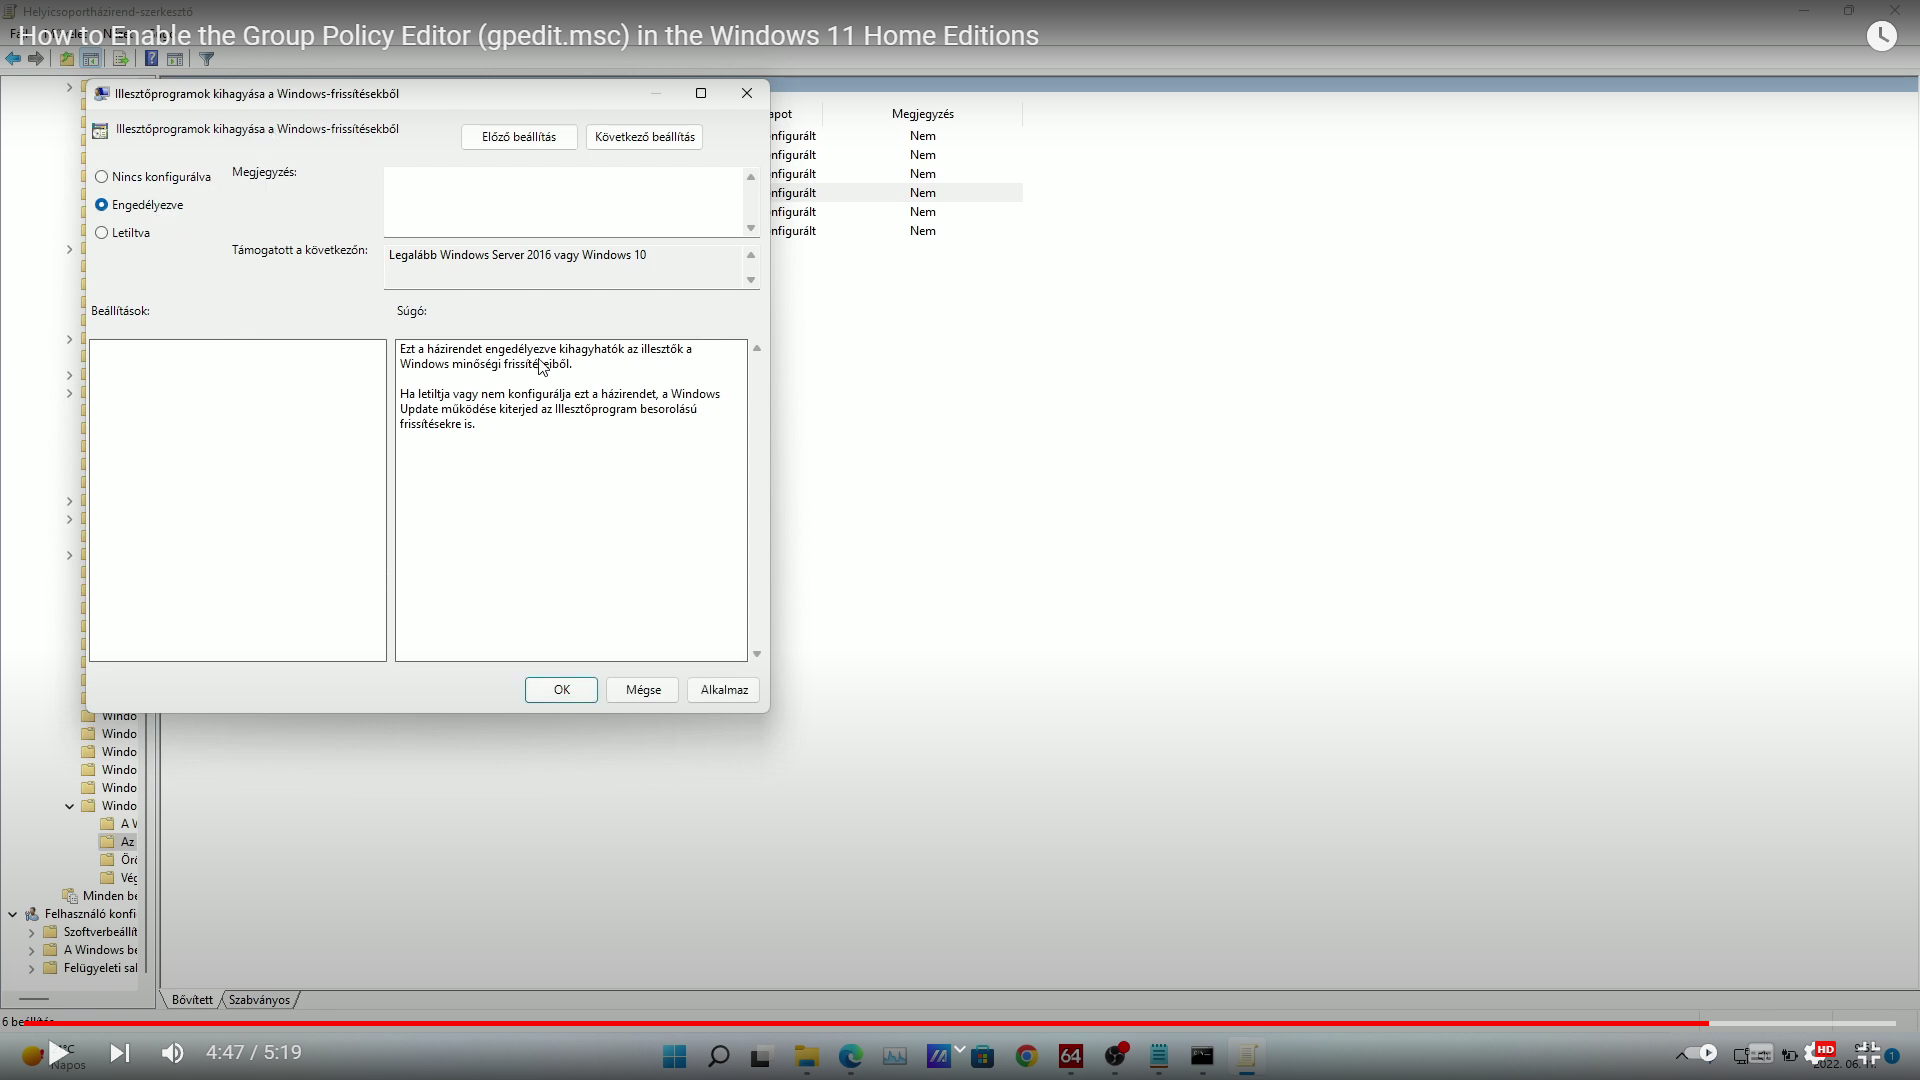Toggle the show/hide action pane icon

click(x=175, y=59)
